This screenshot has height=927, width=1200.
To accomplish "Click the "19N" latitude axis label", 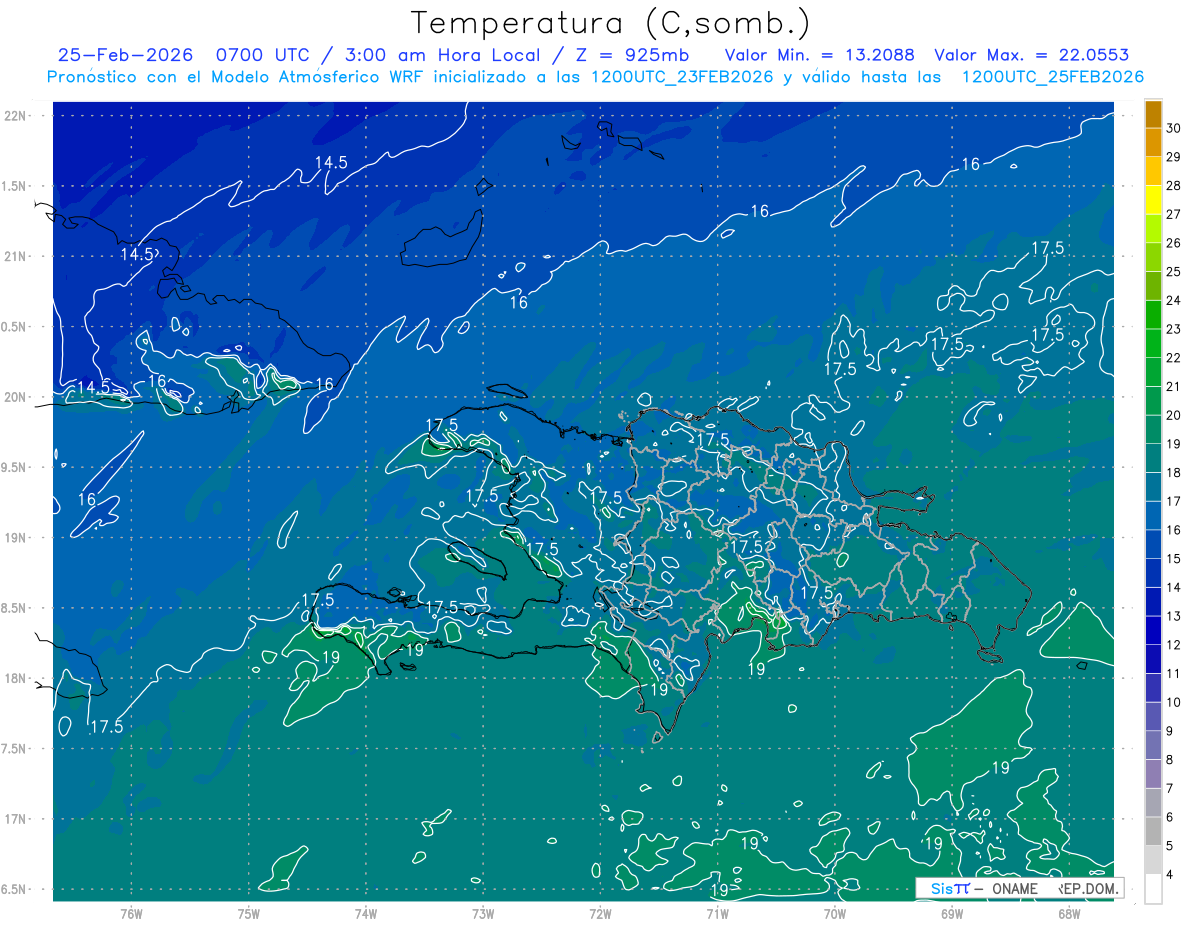I will click(16, 537).
